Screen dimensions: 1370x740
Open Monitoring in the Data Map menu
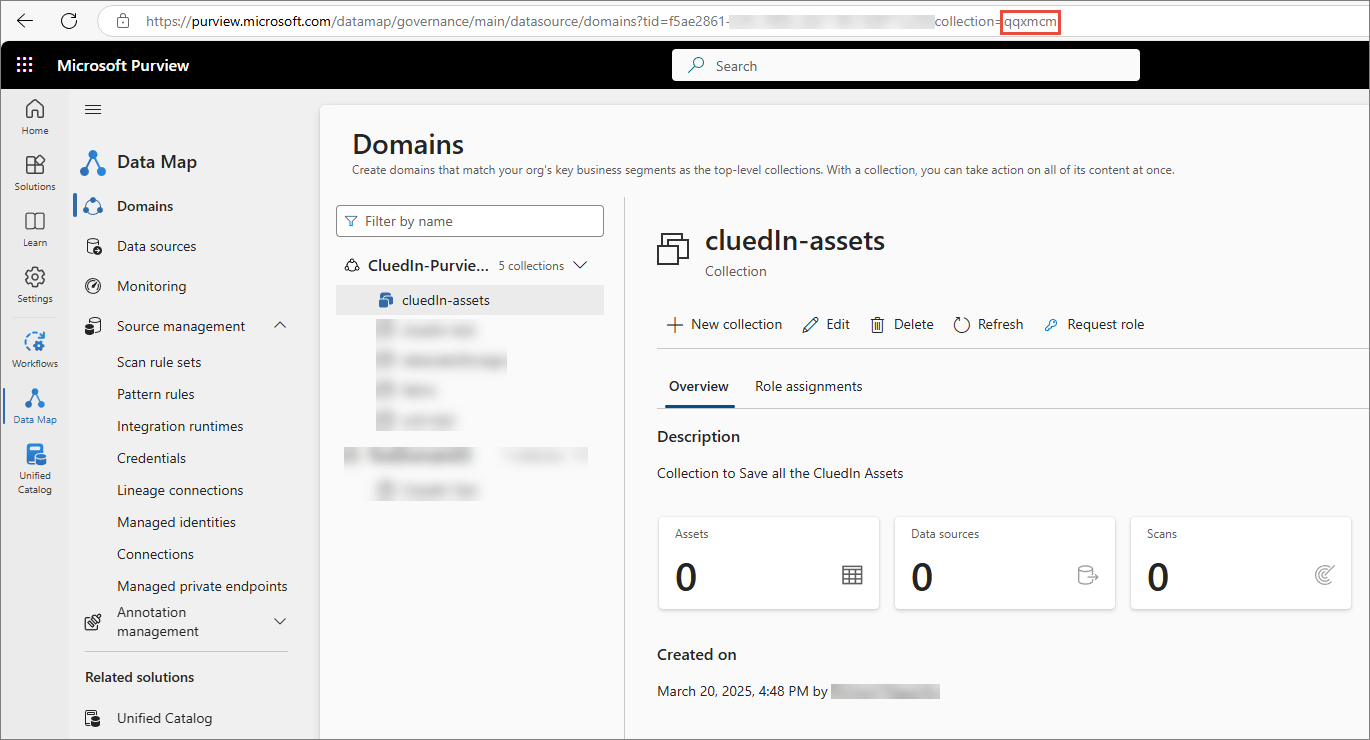click(x=151, y=286)
